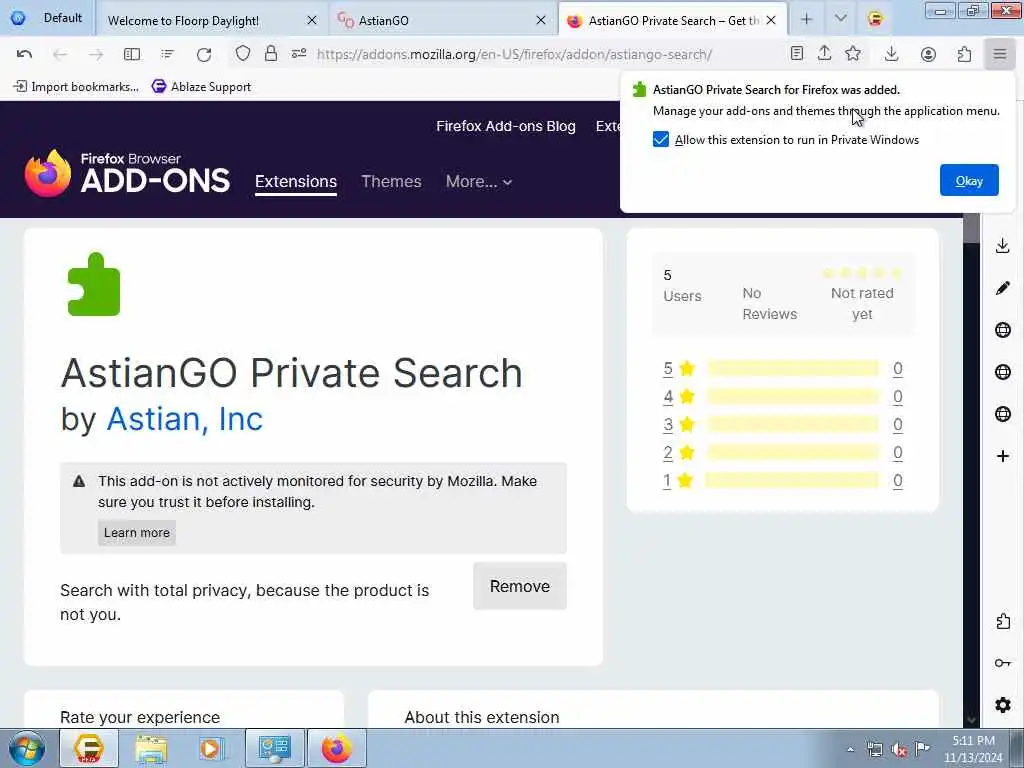
Task: Click the share page icon
Action: (x=825, y=54)
